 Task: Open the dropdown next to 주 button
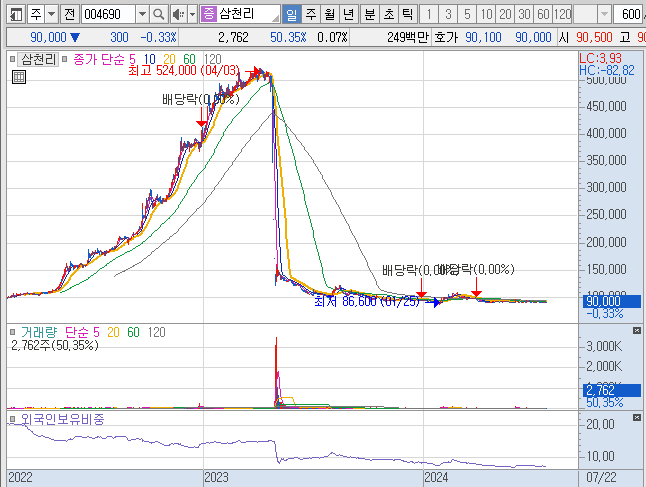(x=51, y=14)
